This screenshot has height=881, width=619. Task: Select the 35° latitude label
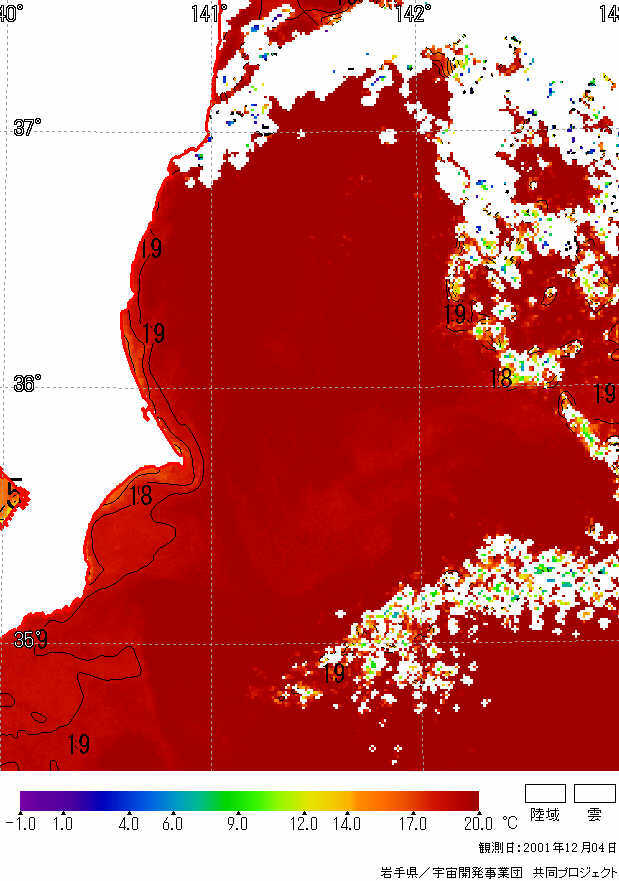pyautogui.click(x=29, y=639)
